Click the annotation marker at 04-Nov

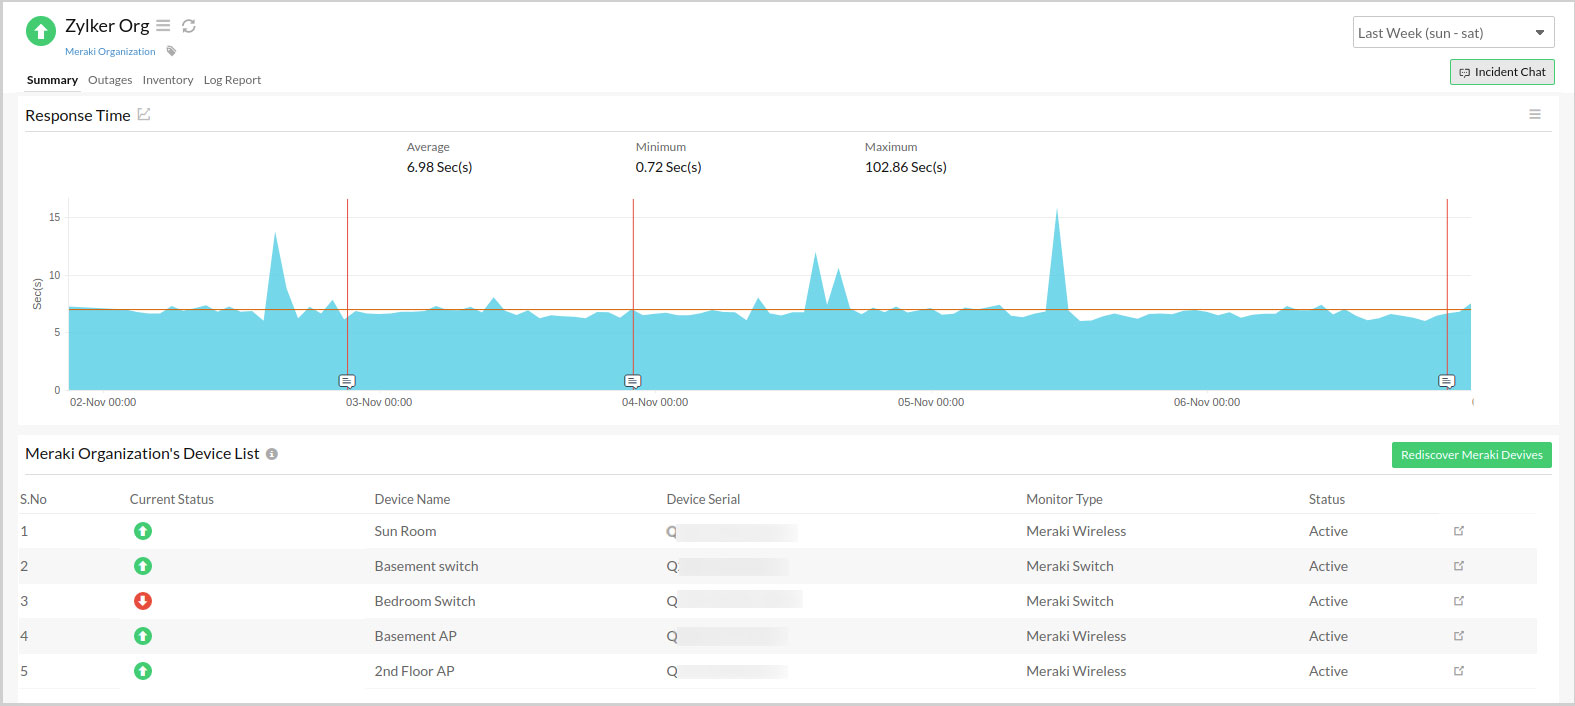tap(633, 381)
